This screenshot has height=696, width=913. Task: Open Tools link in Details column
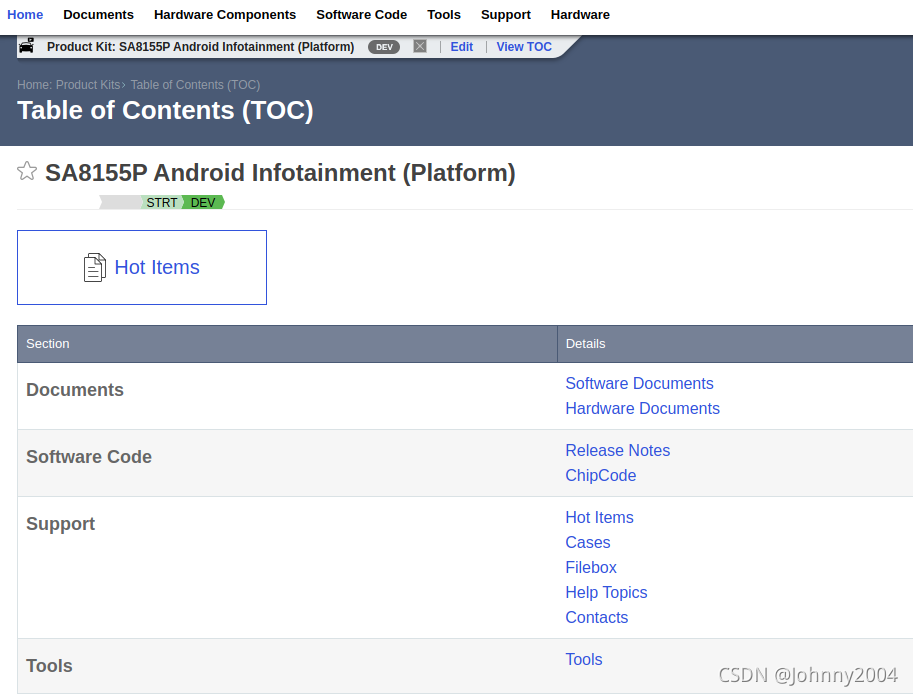[x=583, y=659]
